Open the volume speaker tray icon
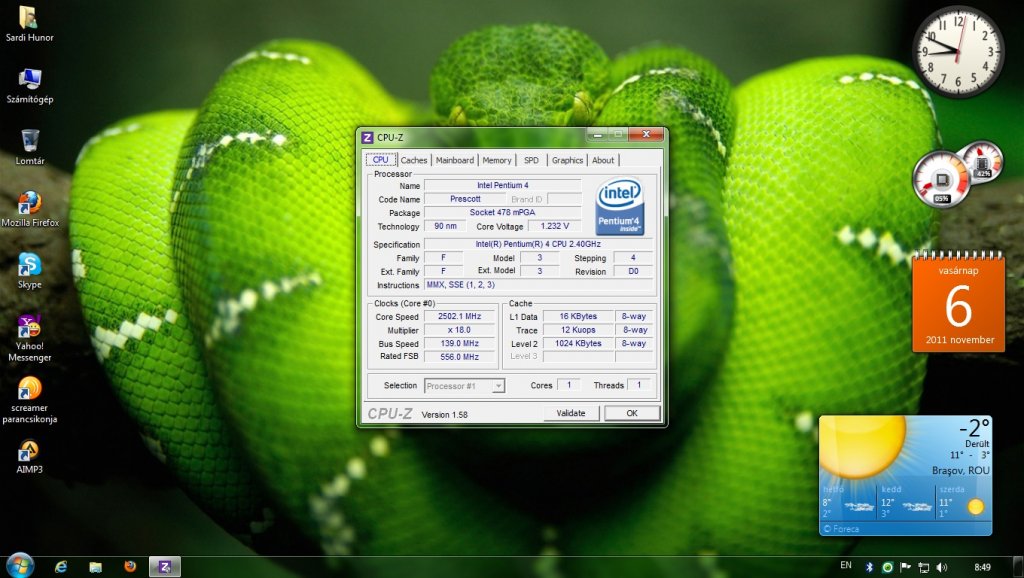Viewport: 1024px width, 578px height. pos(941,567)
